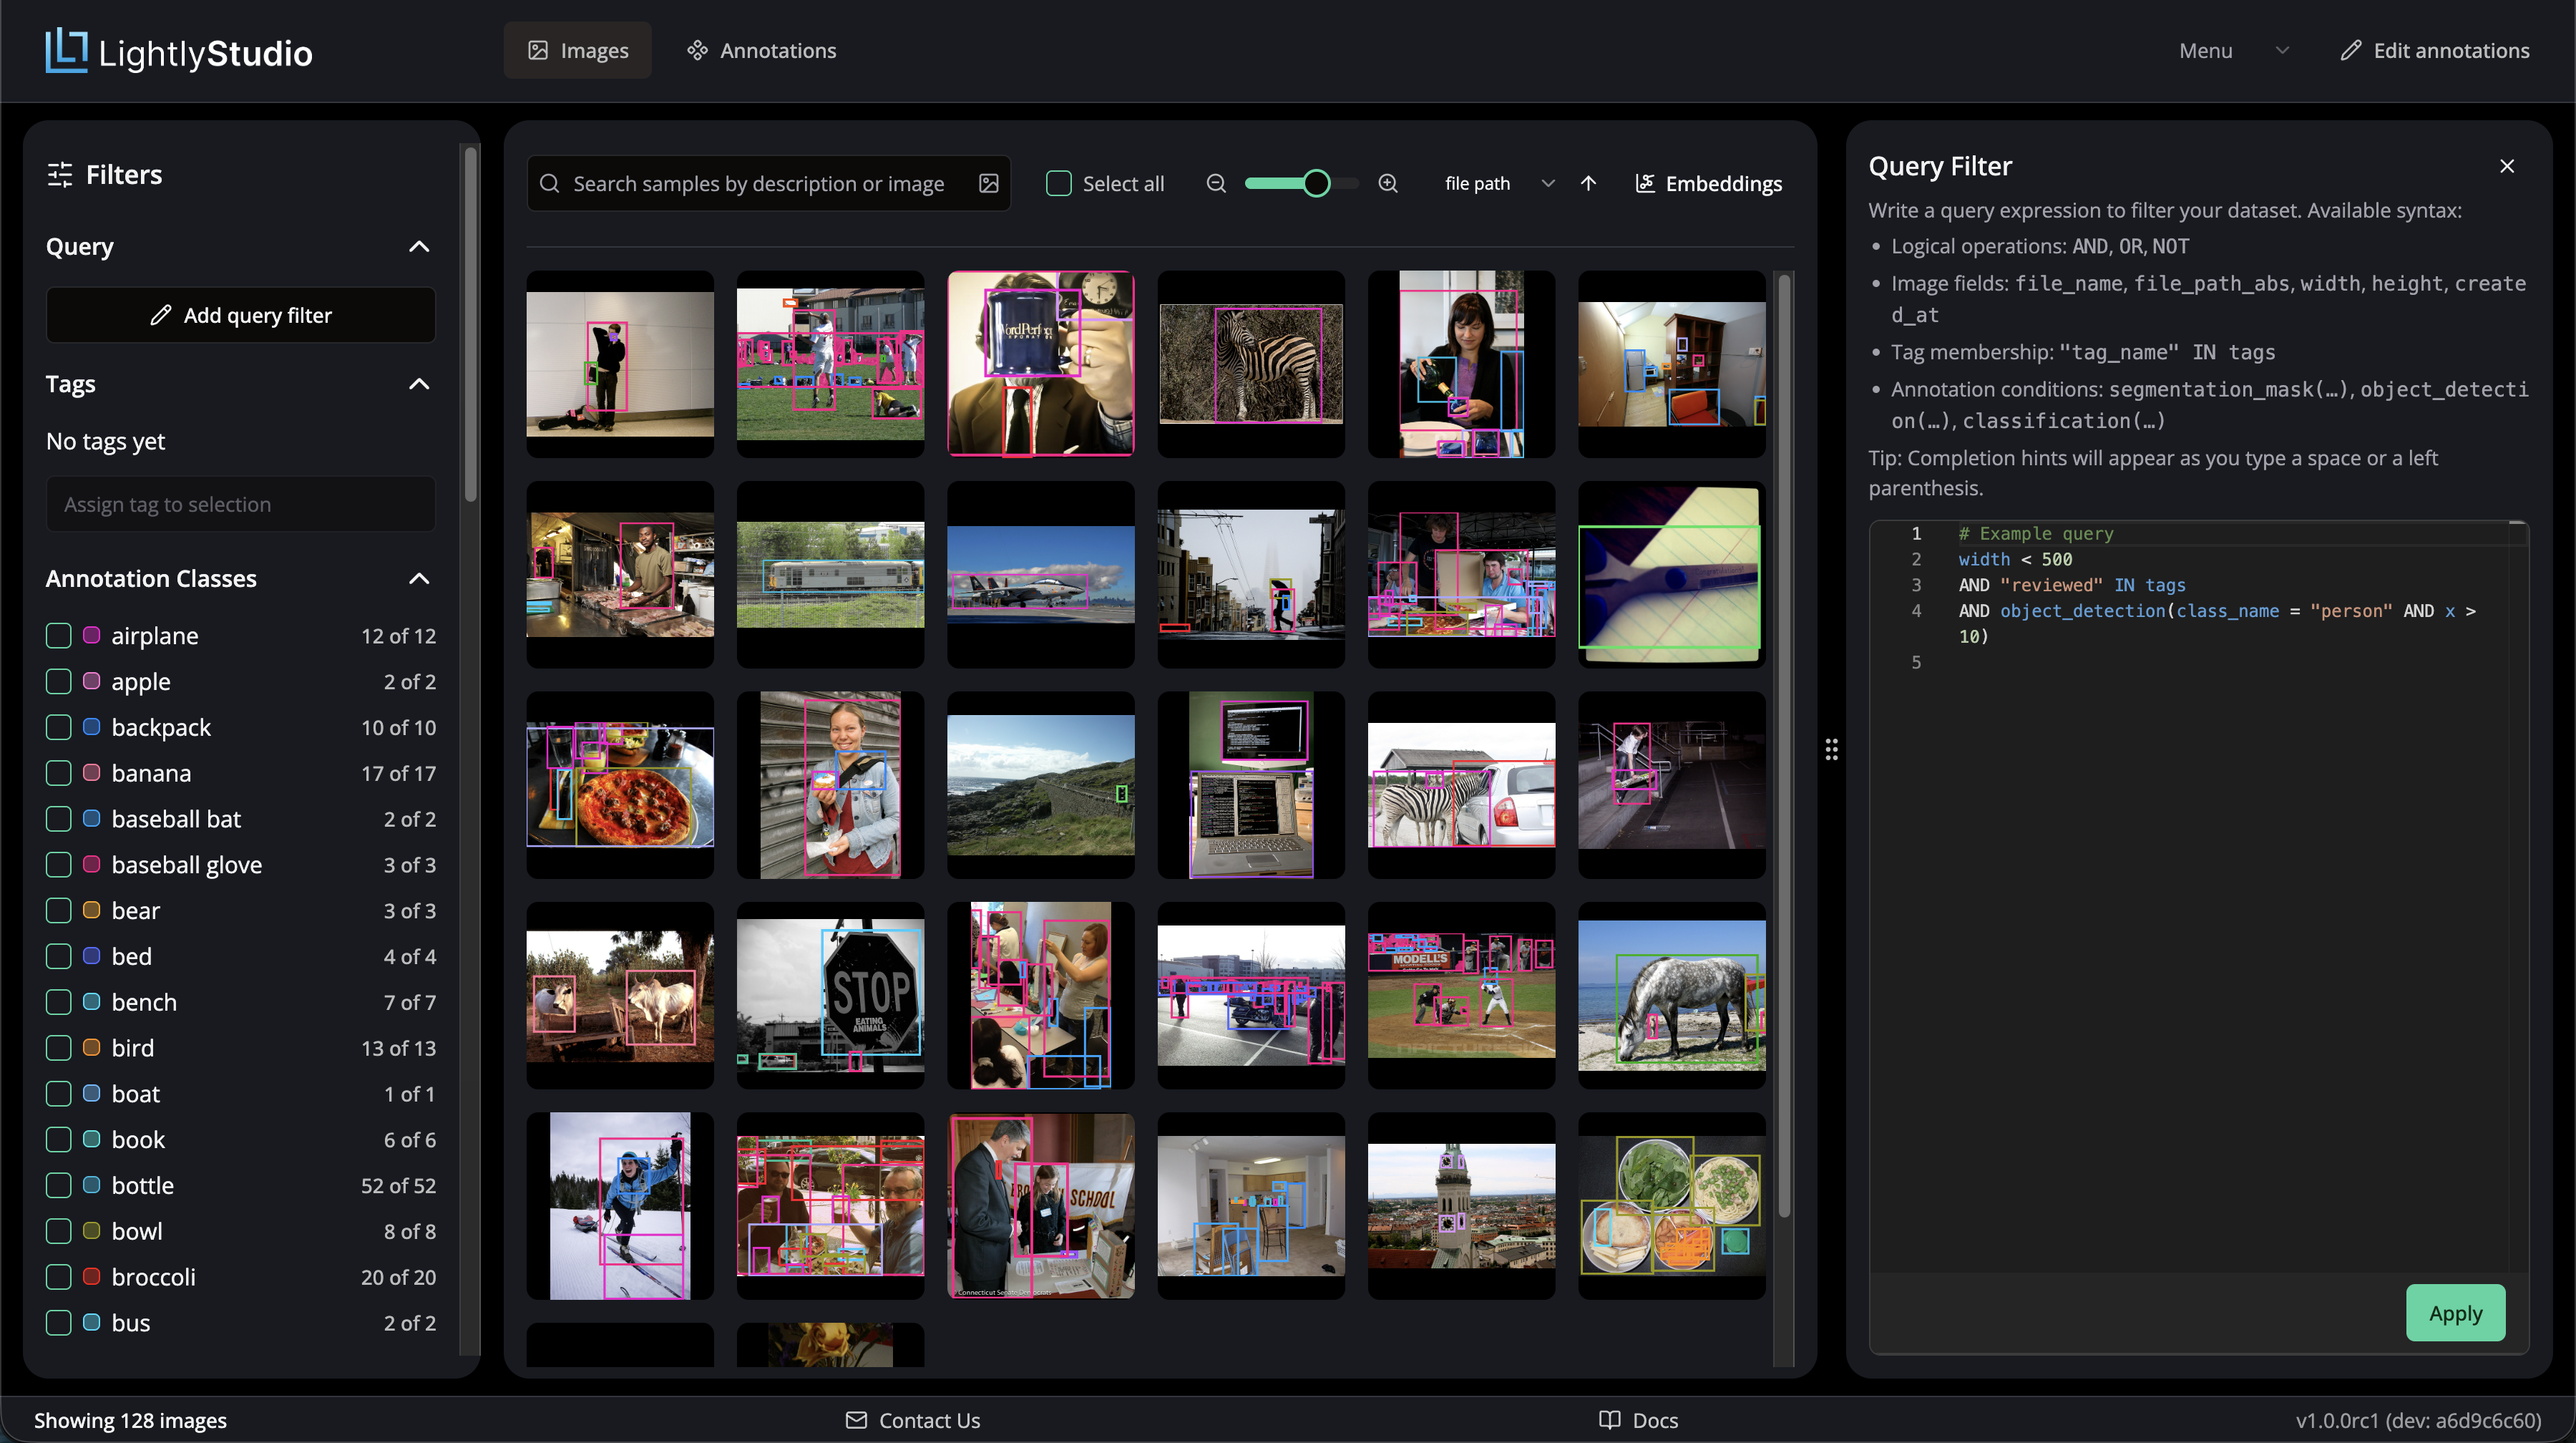Check the bench class filter
Image resolution: width=2576 pixels, height=1443 pixels.
point(59,1002)
